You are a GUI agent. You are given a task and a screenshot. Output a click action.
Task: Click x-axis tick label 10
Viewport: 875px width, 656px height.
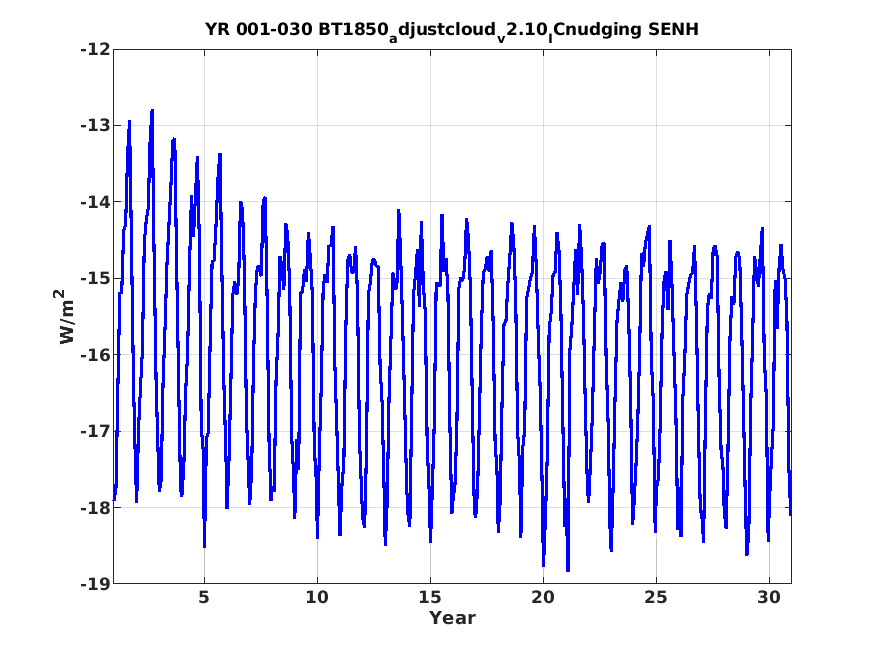(317, 597)
